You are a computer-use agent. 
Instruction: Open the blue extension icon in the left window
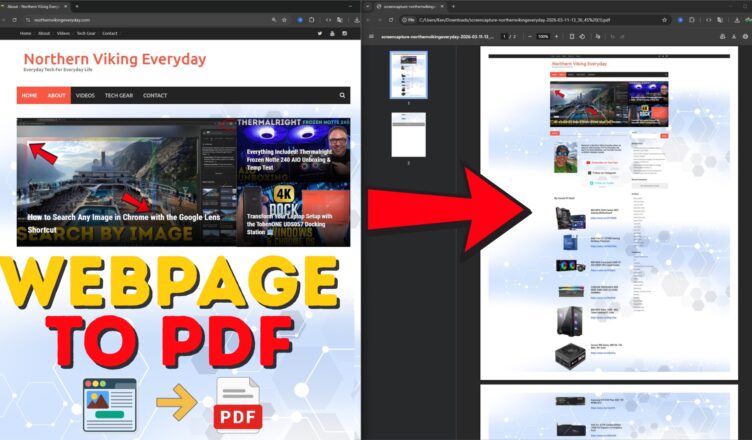pyautogui.click(x=300, y=20)
